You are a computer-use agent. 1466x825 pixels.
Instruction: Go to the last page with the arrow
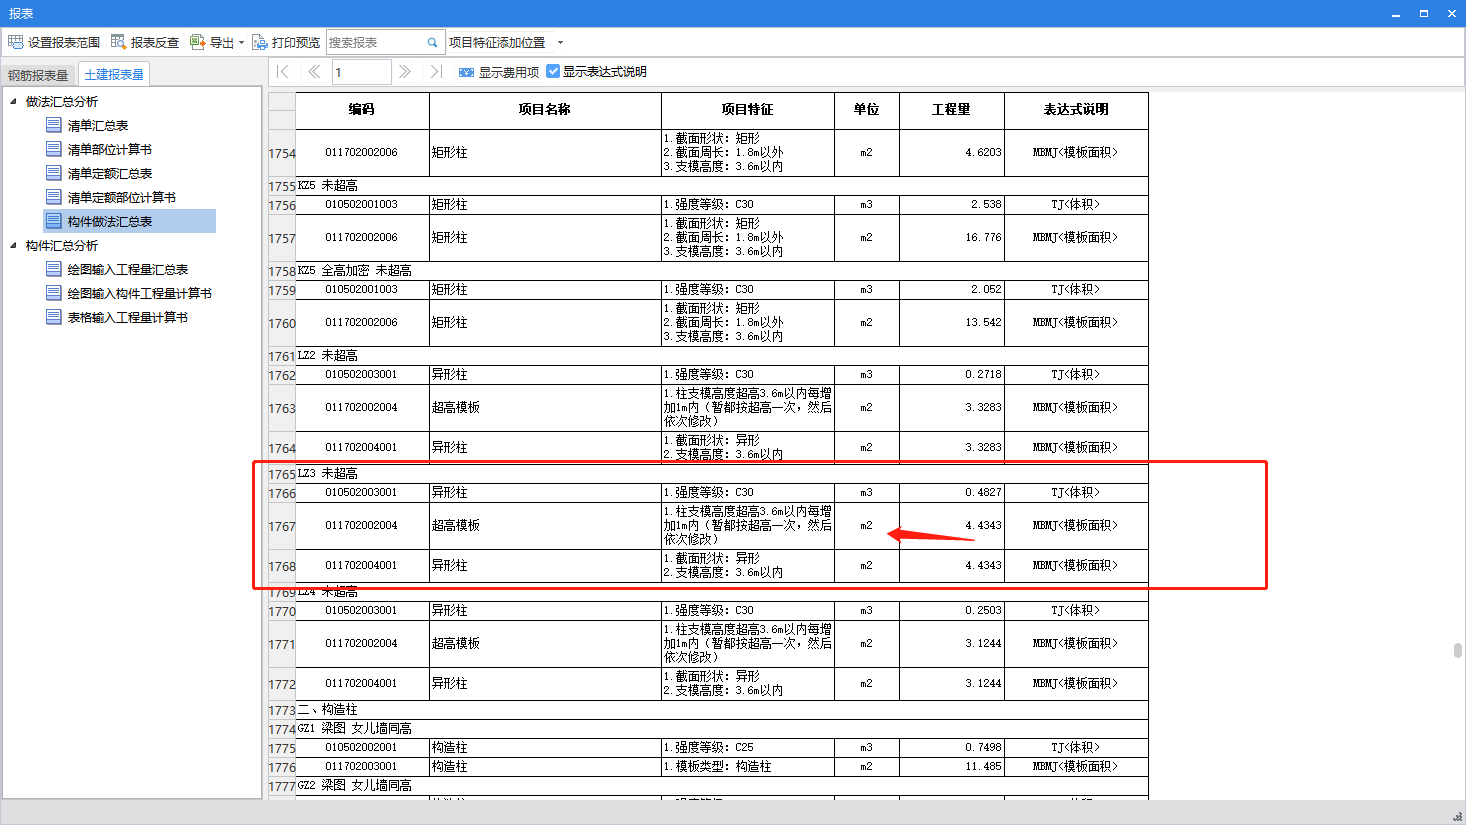(x=435, y=72)
